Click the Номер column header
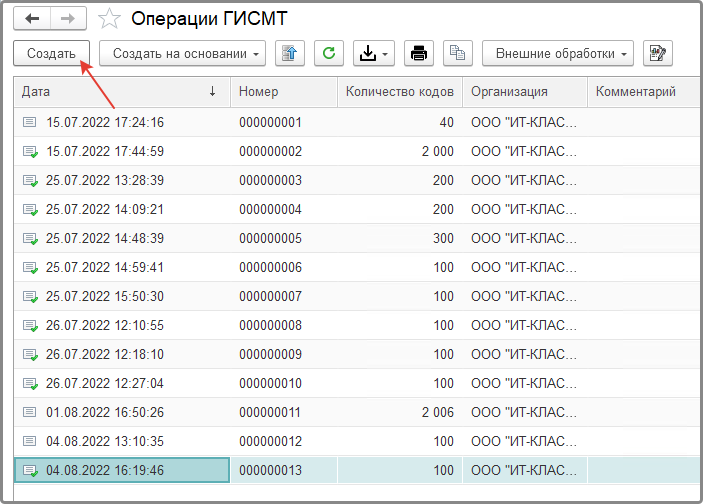 pyautogui.click(x=284, y=91)
